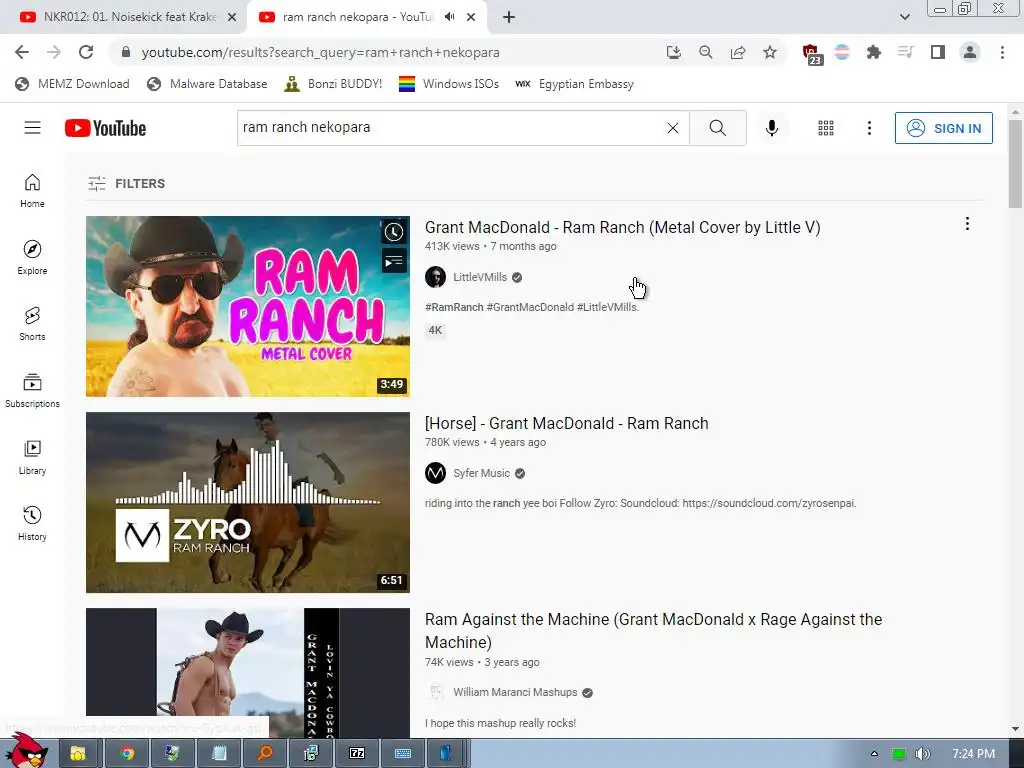The width and height of the screenshot is (1024, 768).
Task: Close the NKR012 Noisekick tab
Action: [x=232, y=17]
